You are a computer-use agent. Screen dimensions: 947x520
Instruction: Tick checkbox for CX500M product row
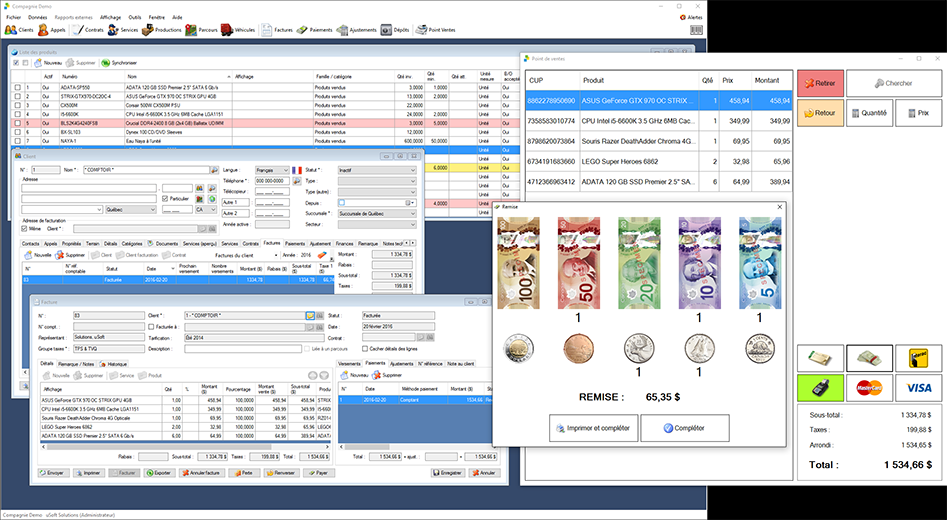(x=18, y=105)
